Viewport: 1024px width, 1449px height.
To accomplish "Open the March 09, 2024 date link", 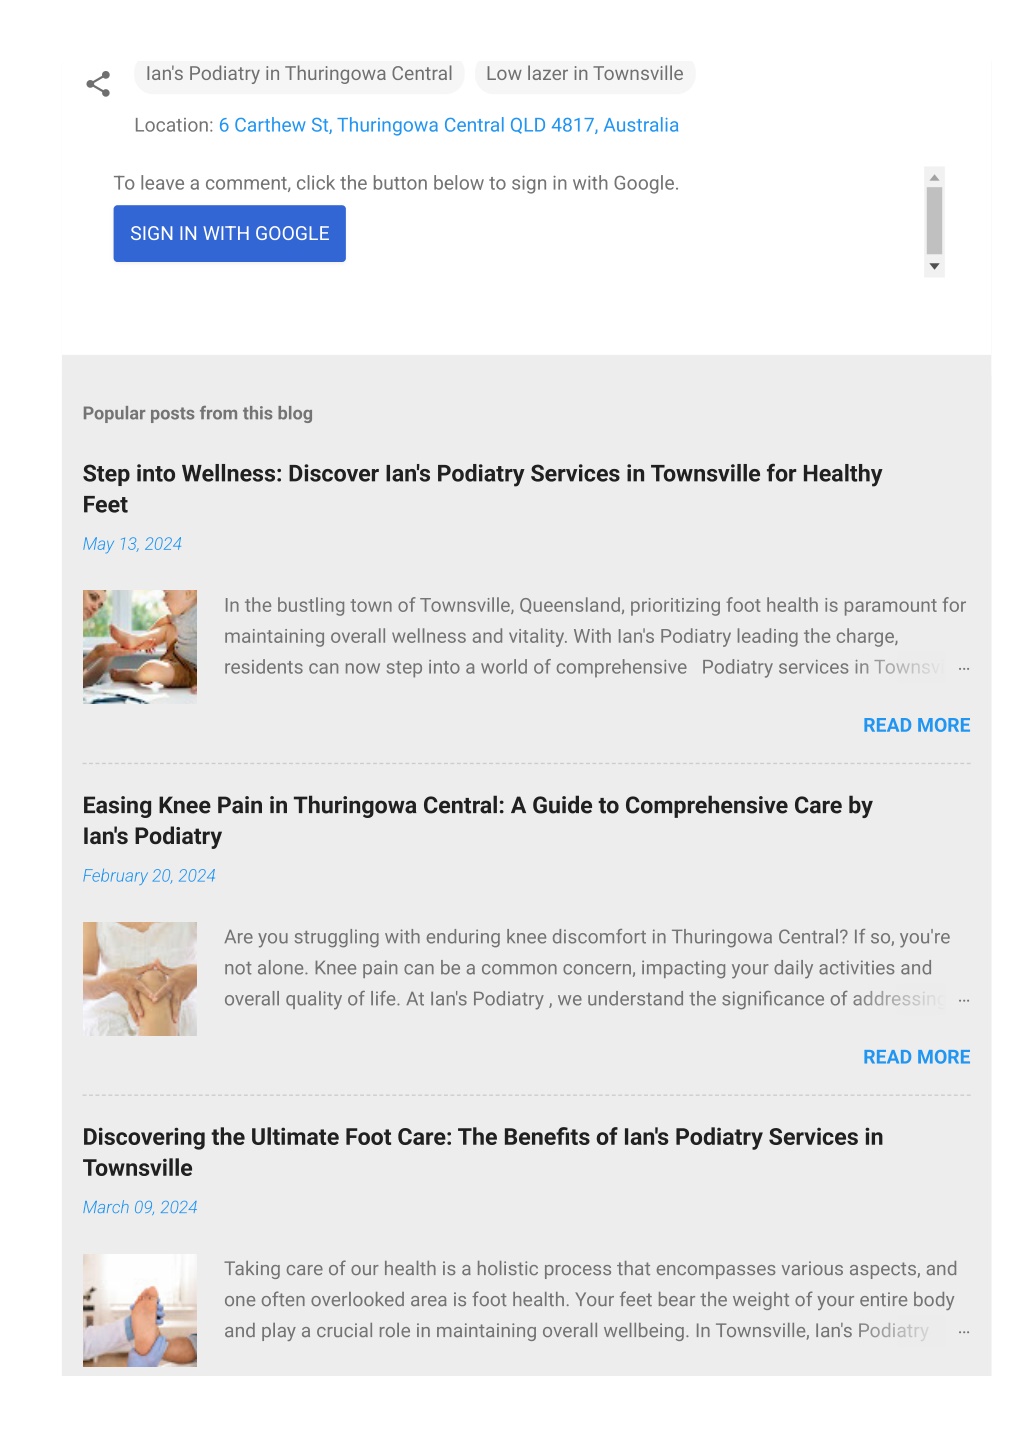I will [x=140, y=1208].
